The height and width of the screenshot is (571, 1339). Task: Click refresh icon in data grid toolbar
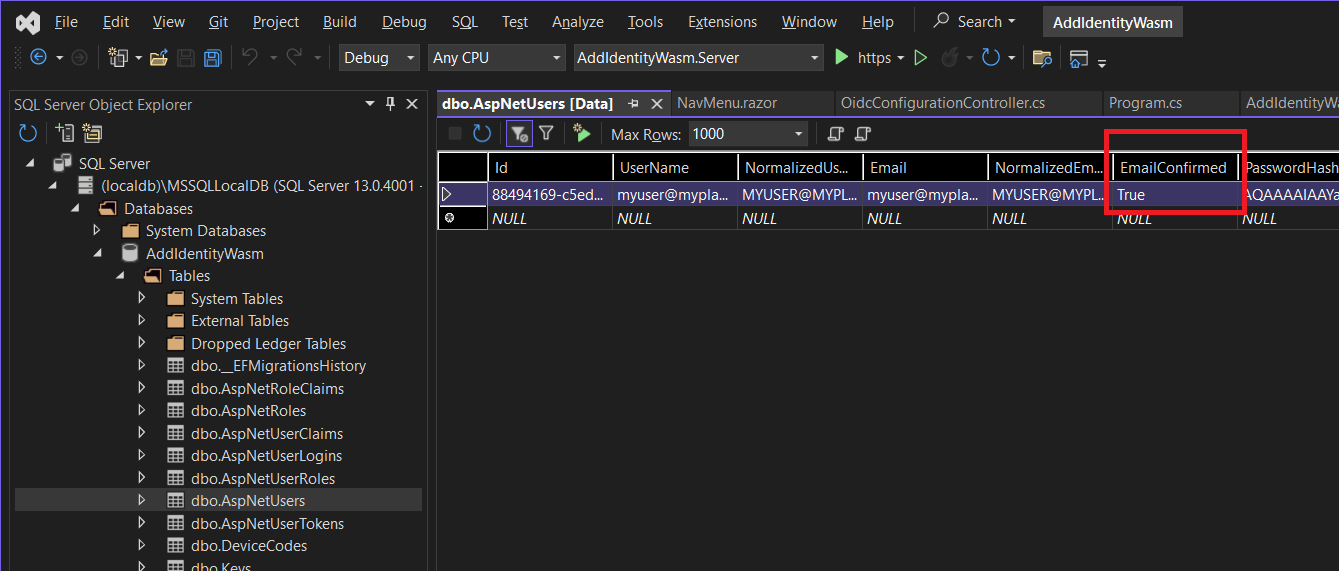(482, 133)
